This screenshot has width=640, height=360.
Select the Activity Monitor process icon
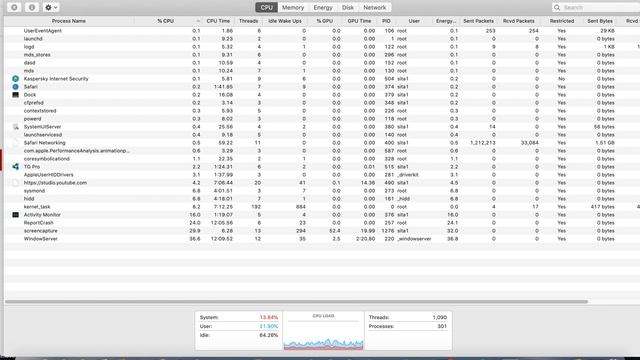(x=16, y=215)
